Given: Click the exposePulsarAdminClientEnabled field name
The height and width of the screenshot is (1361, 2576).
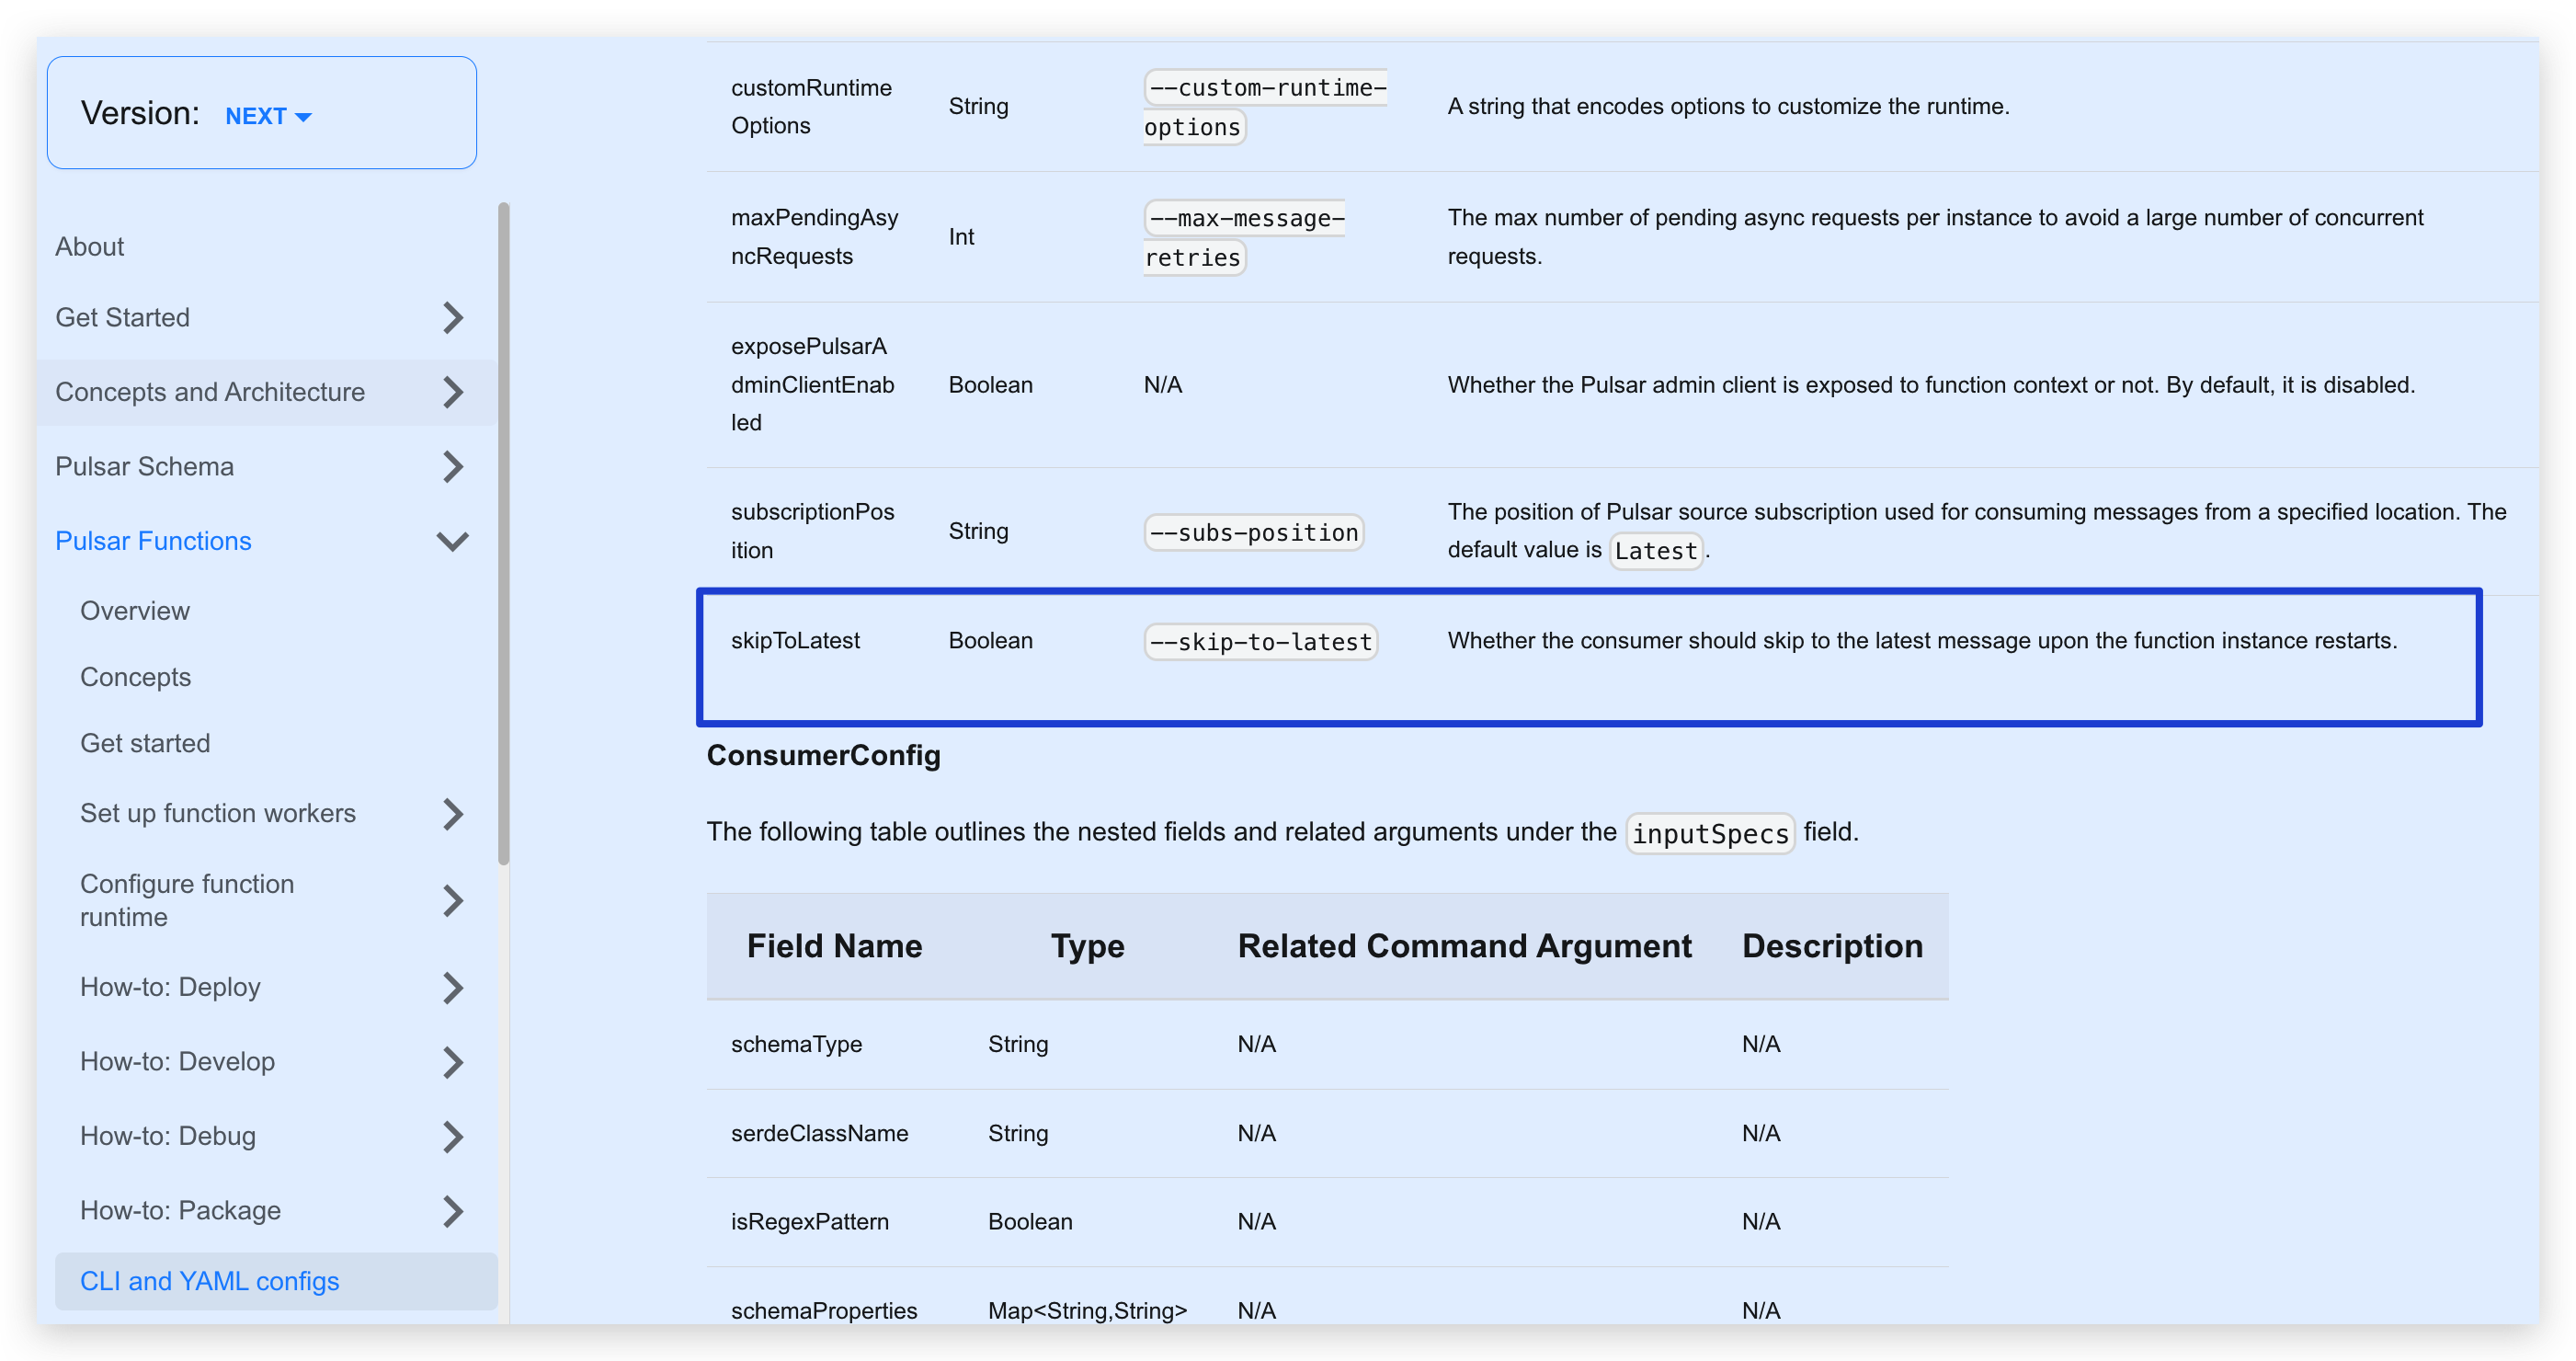Looking at the screenshot, I should (813, 385).
